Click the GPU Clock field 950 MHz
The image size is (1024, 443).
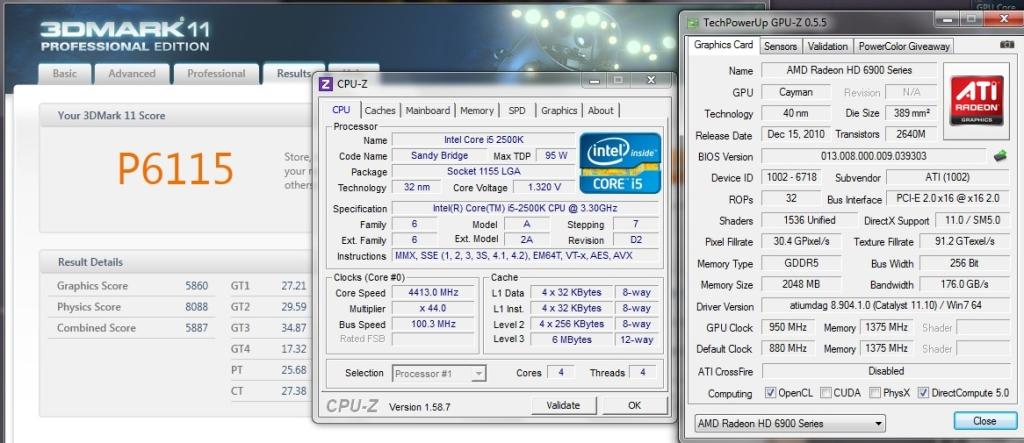(788, 327)
